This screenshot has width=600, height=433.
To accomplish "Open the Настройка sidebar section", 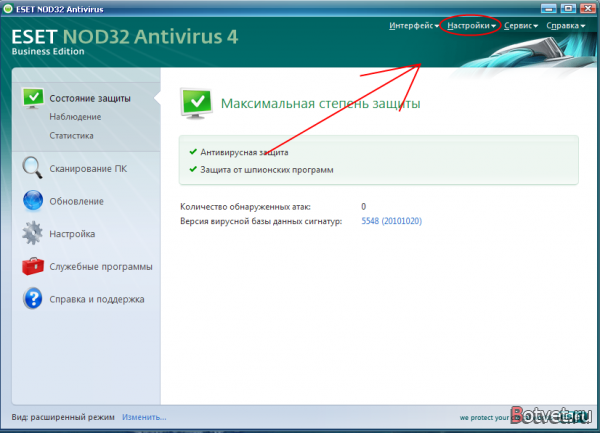I will (x=72, y=234).
